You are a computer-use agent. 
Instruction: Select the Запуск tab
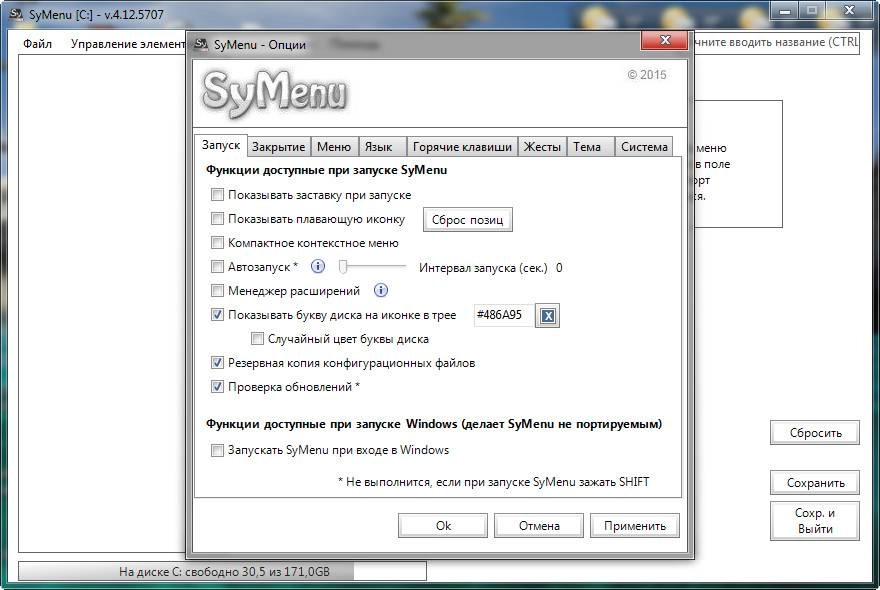(x=221, y=145)
